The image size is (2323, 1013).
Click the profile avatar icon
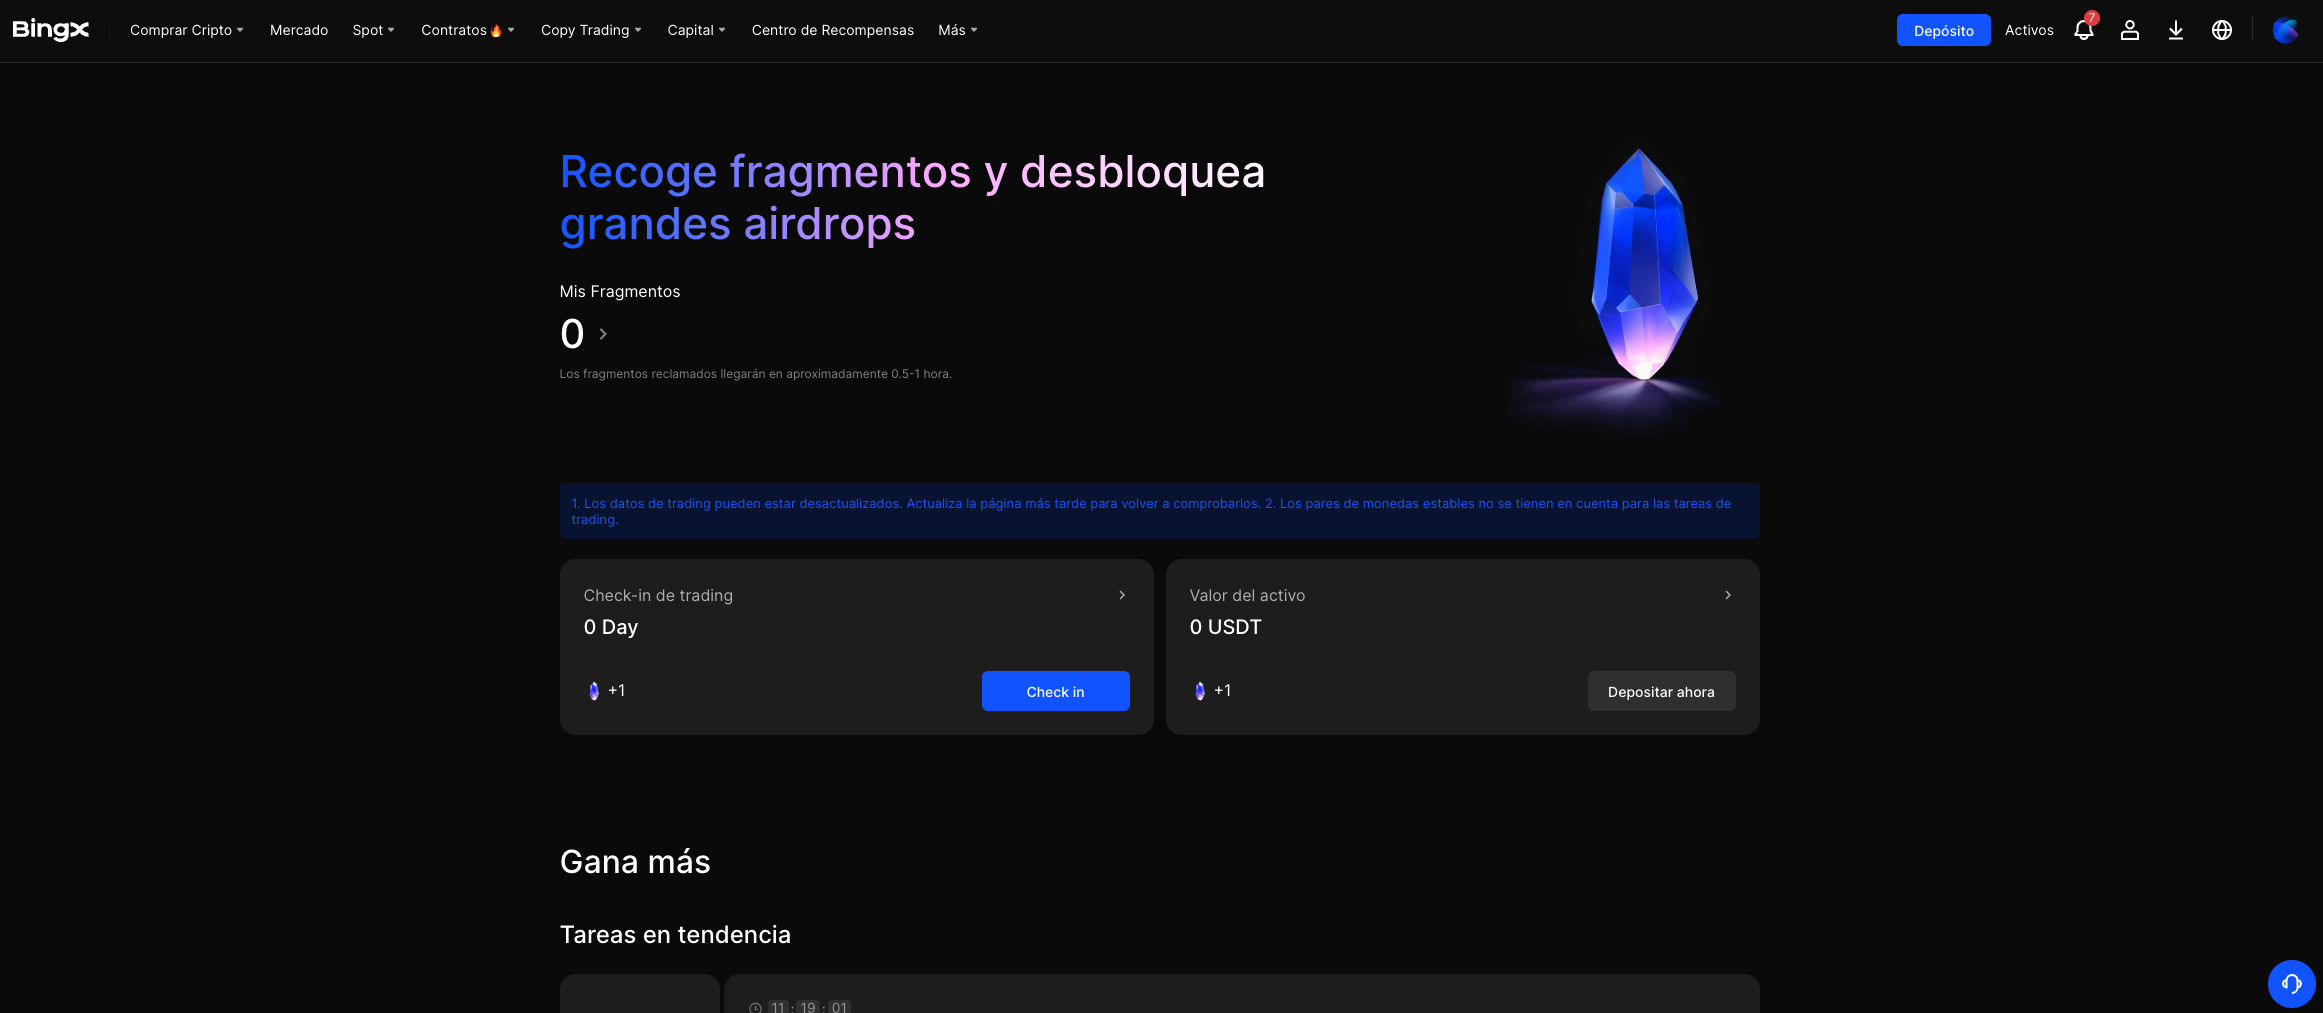click(x=2285, y=30)
